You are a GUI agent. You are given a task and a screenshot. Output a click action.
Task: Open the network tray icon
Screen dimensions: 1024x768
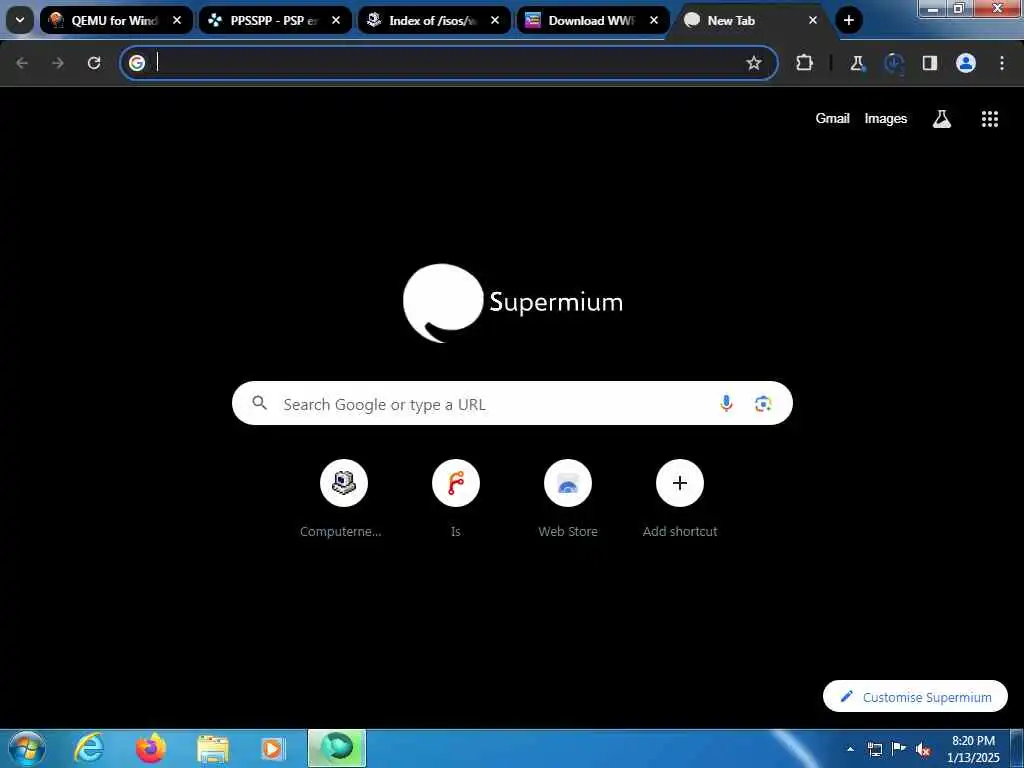pos(874,750)
